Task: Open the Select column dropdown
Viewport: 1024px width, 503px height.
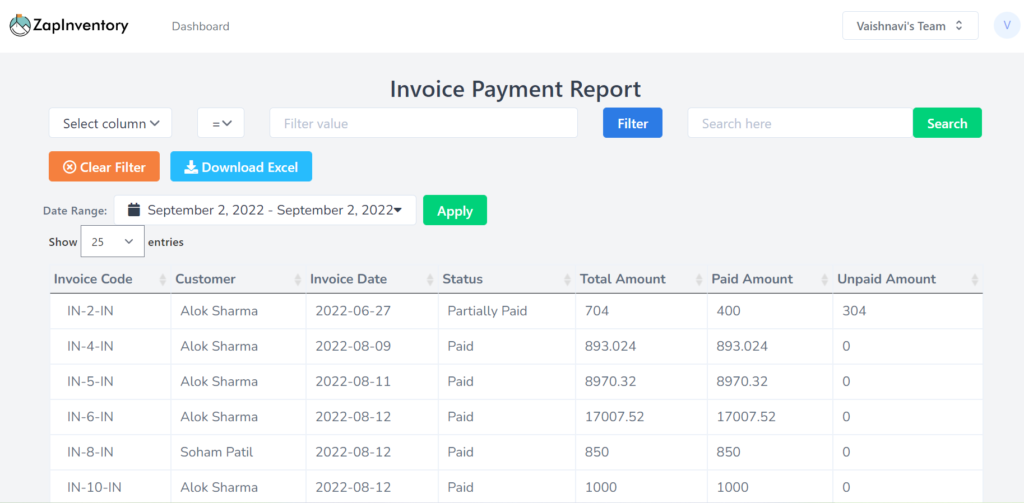Action: click(x=110, y=124)
